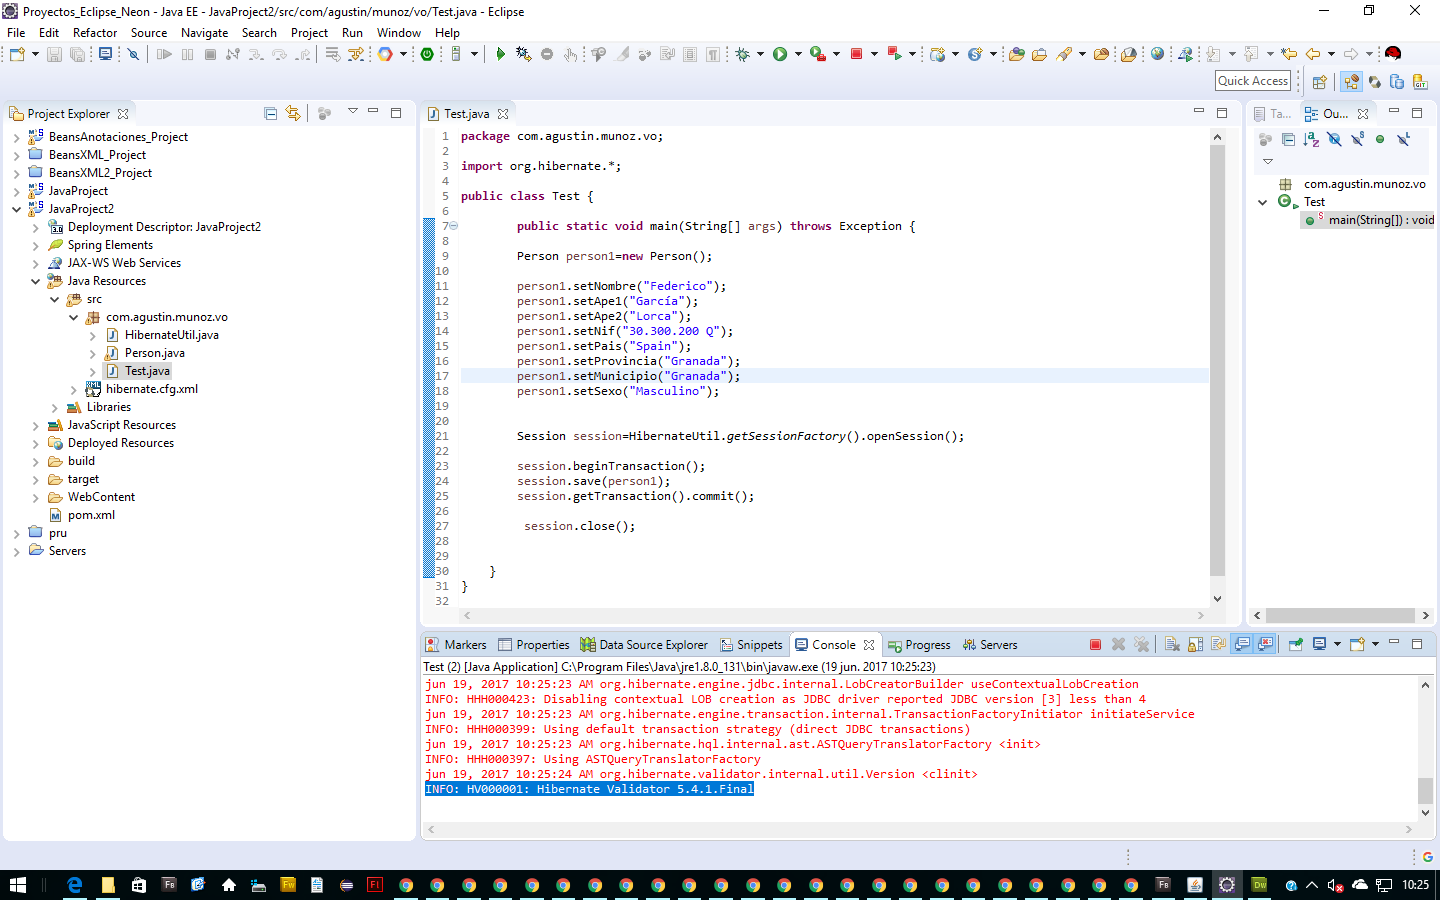This screenshot has width=1440, height=900.
Task: Open Microsoft Edge from the taskbar
Action: point(75,884)
